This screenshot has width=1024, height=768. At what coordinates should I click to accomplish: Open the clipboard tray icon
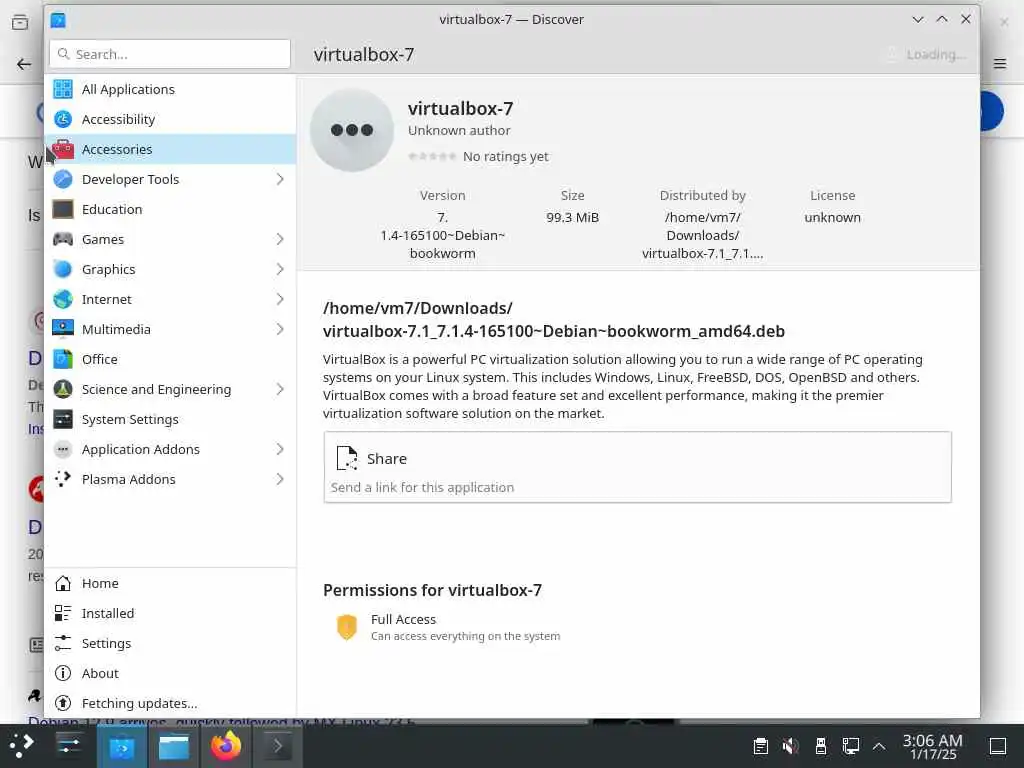[760, 746]
